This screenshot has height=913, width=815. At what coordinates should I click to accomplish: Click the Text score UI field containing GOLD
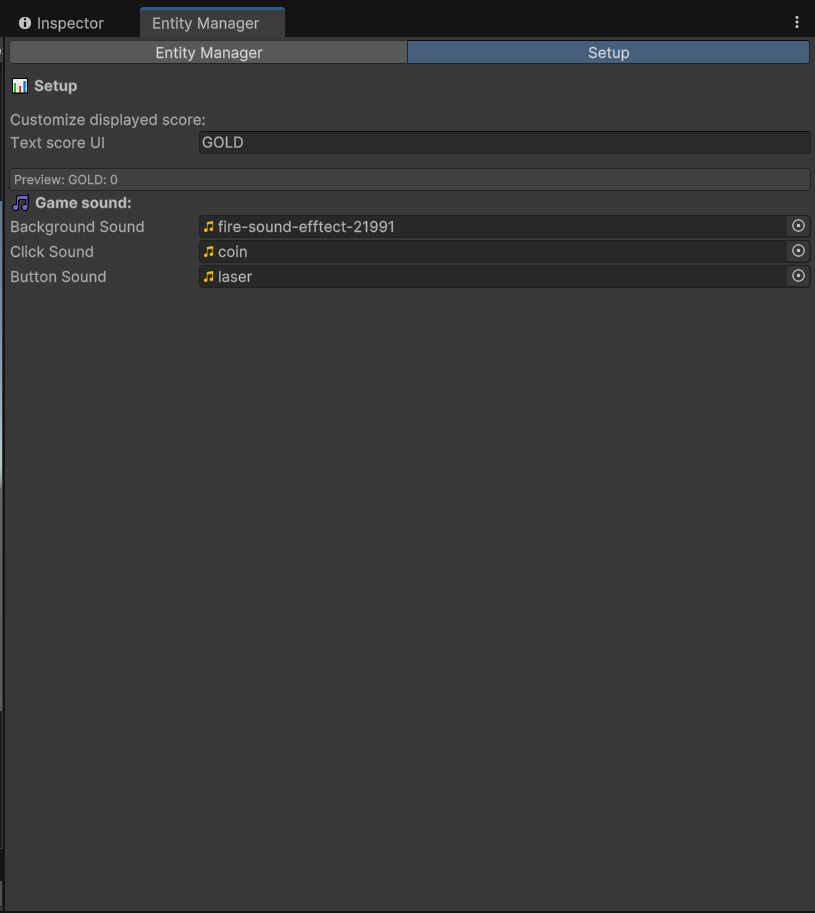(504, 143)
